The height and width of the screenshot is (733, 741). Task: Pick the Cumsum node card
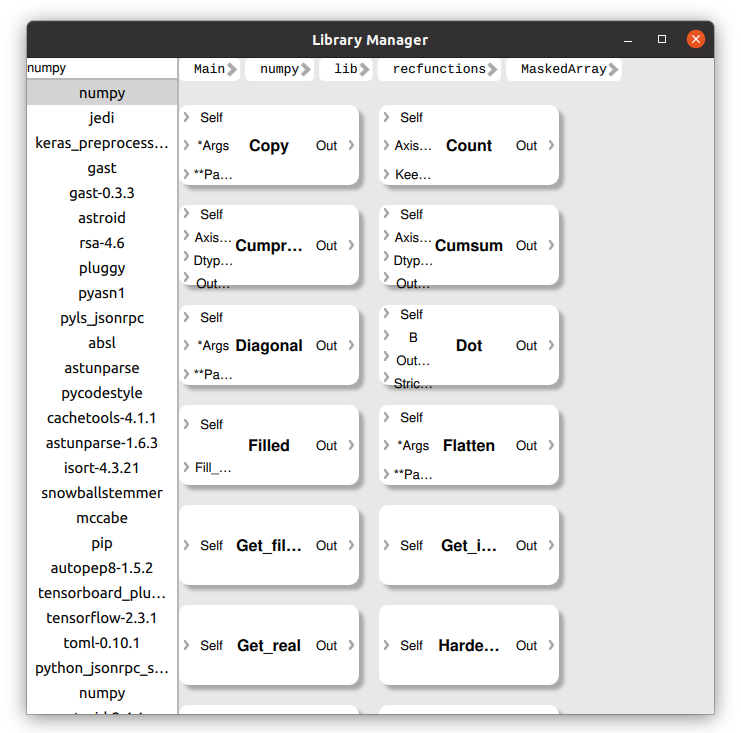(x=469, y=245)
